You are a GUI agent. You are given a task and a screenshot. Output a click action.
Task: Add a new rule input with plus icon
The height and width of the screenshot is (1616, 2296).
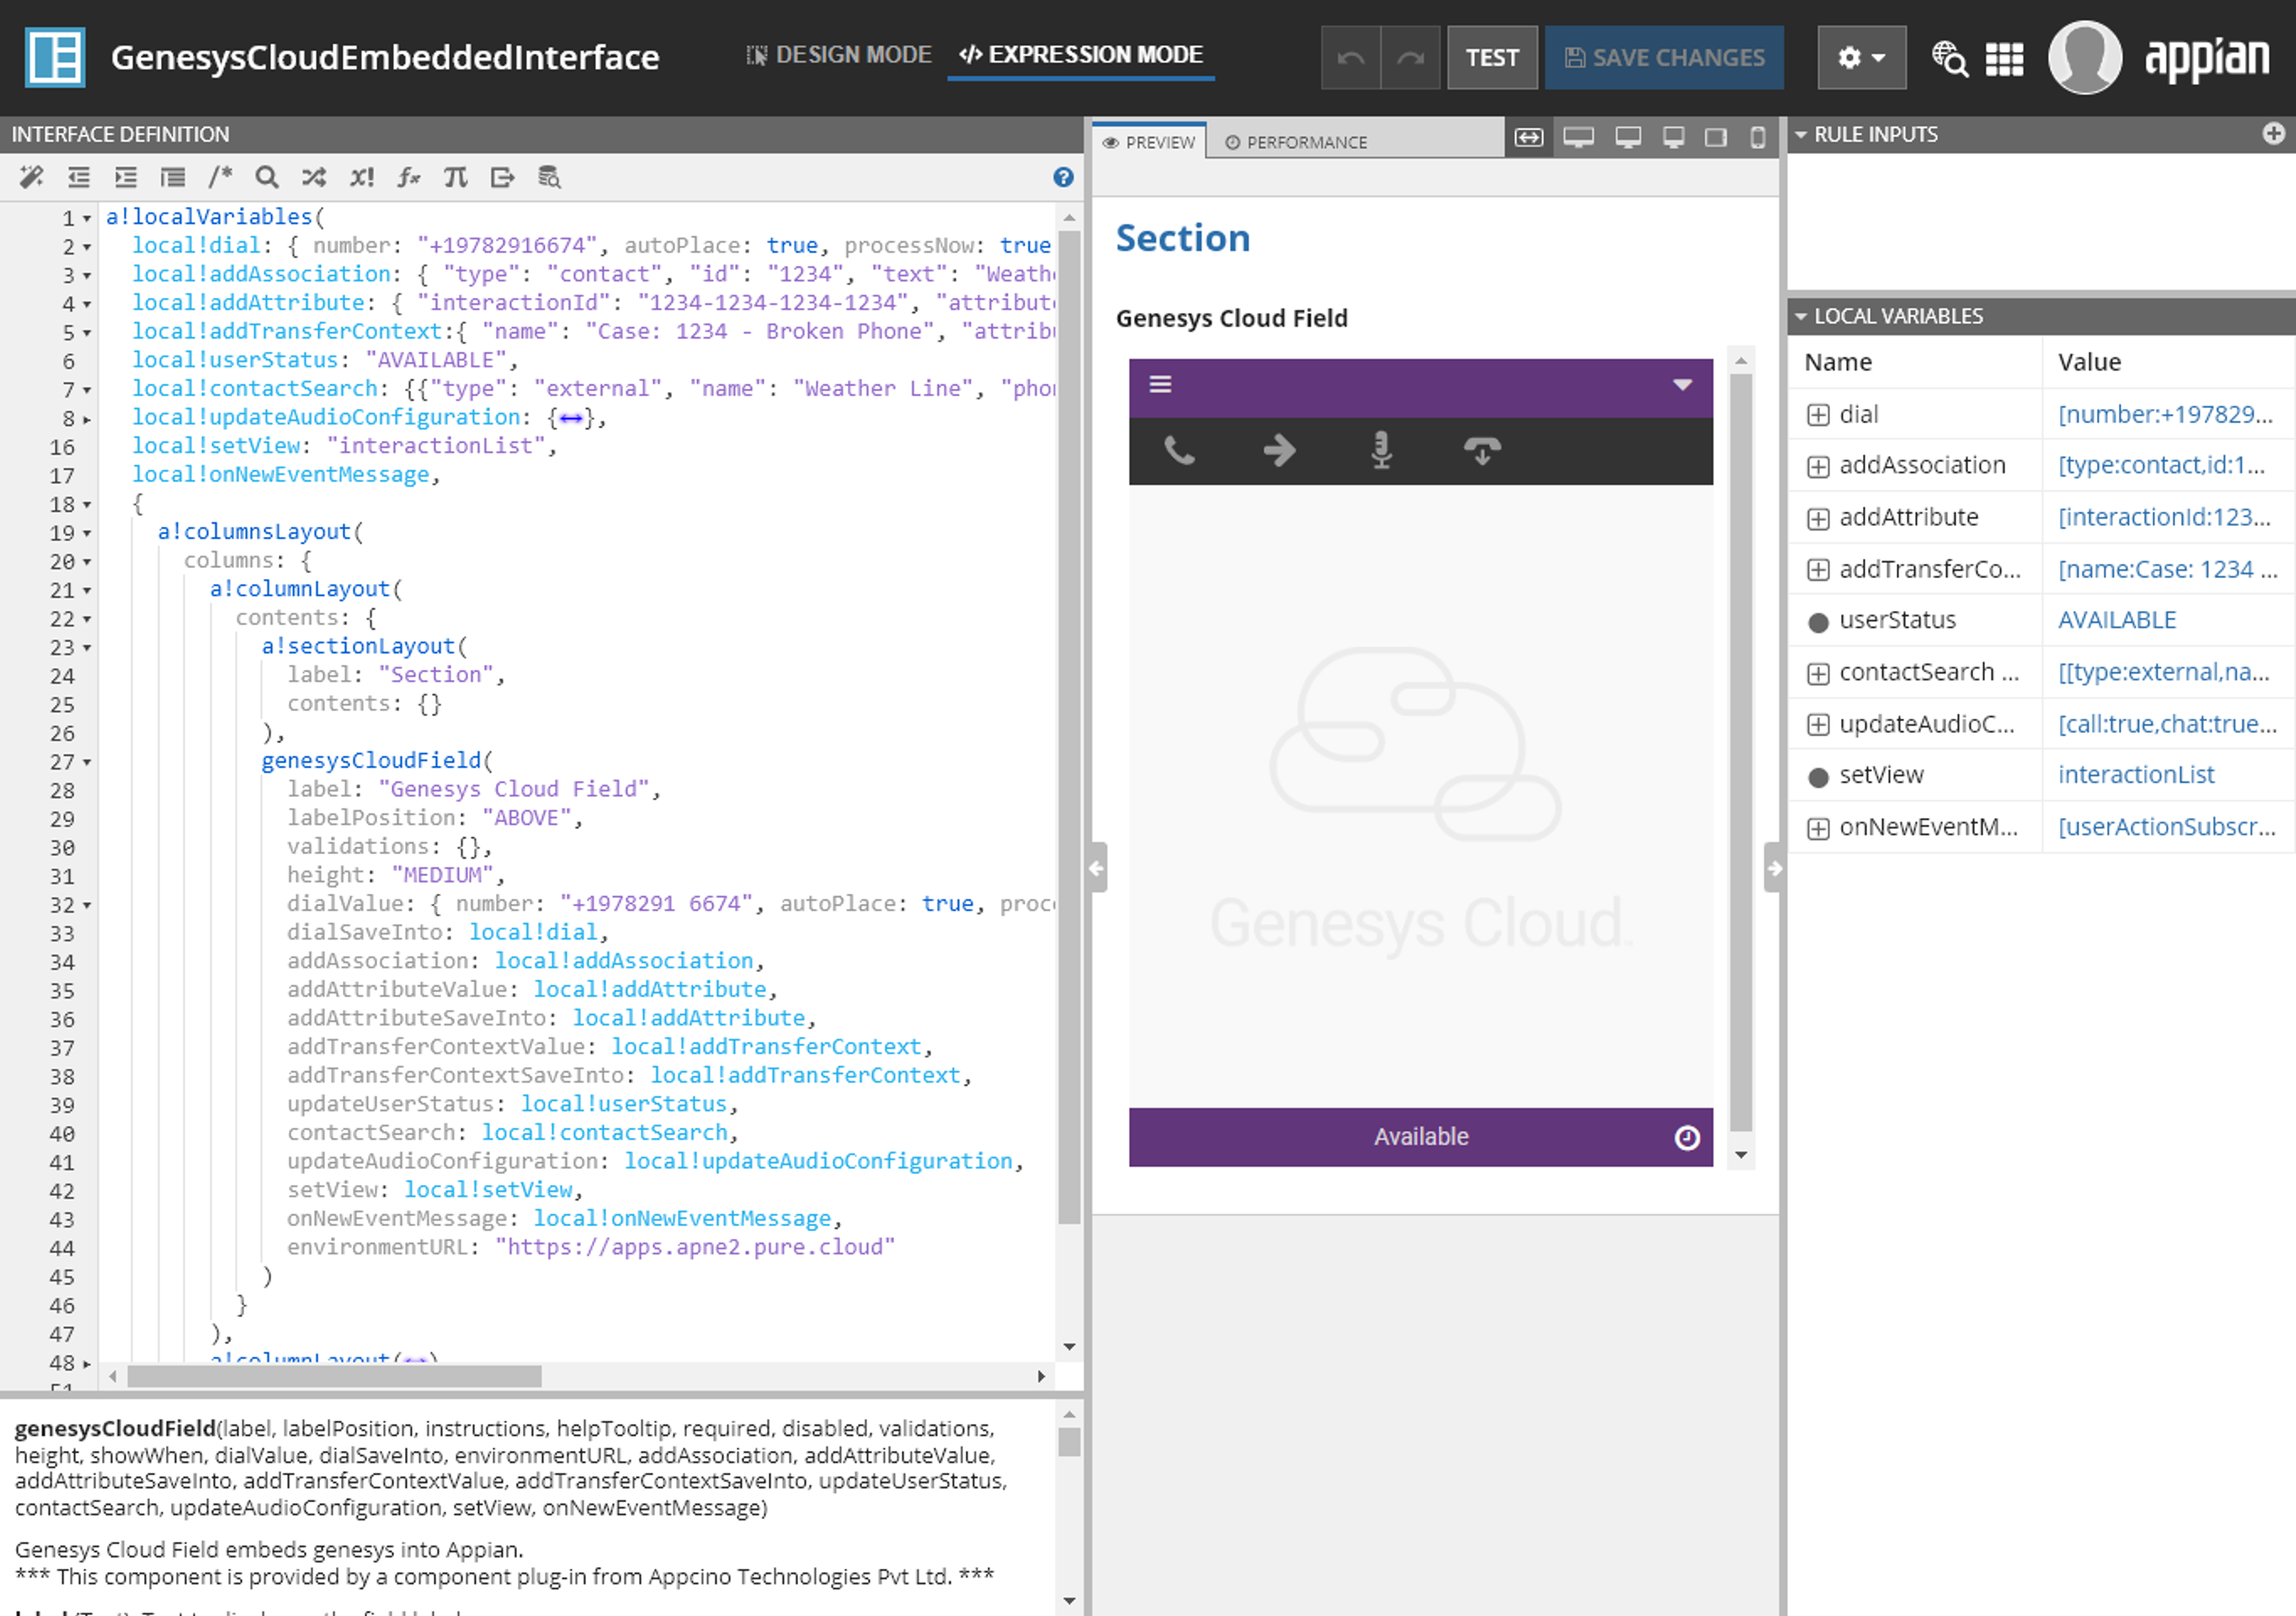(2274, 133)
